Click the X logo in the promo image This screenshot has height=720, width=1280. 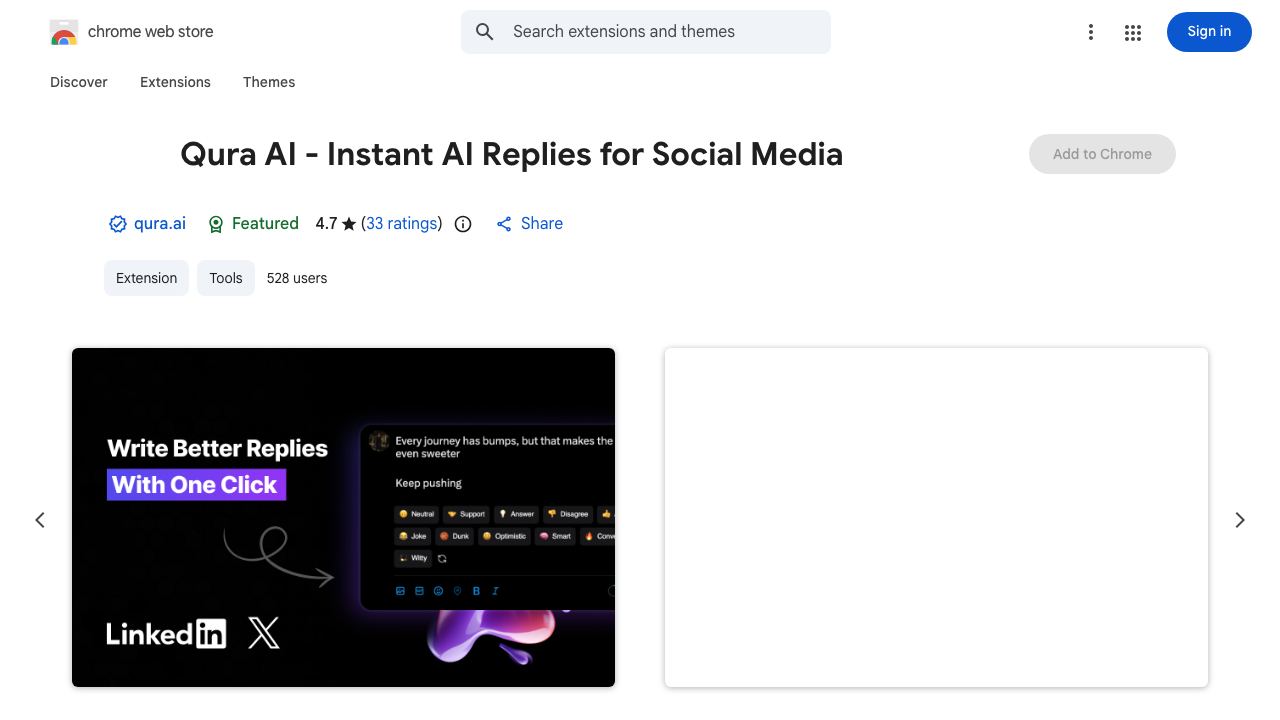[264, 633]
